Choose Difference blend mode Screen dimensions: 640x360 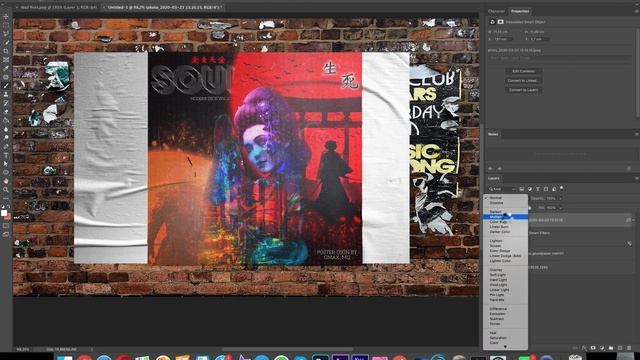coord(505,309)
